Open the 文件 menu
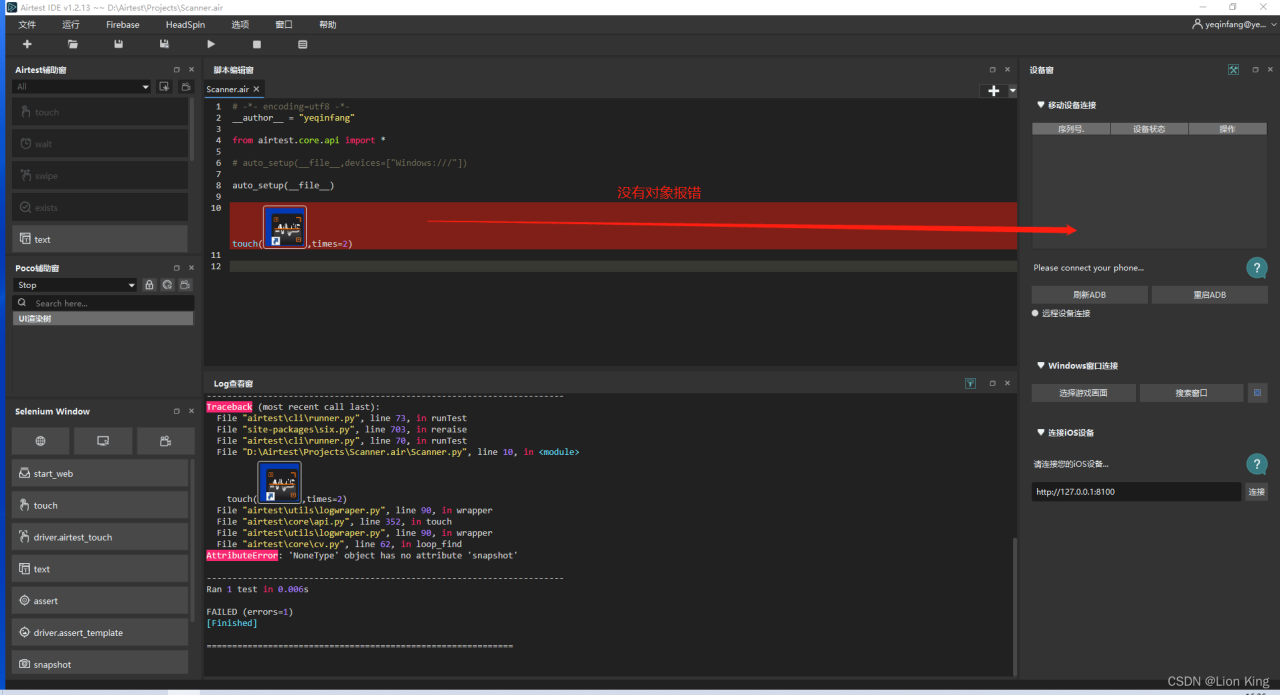 click(x=27, y=24)
